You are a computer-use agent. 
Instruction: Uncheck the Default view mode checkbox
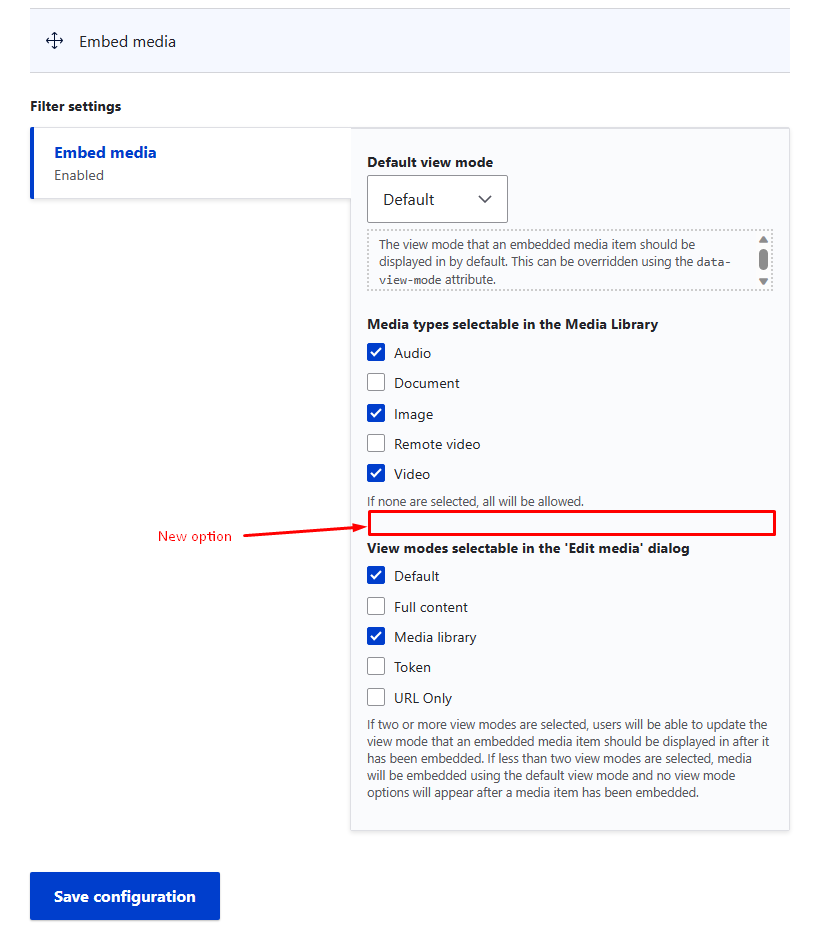tap(376, 575)
